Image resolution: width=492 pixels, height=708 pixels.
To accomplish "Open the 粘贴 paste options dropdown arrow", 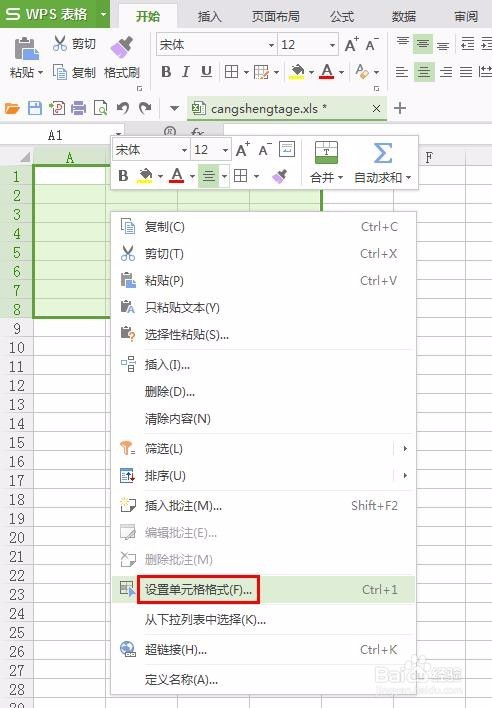I will tap(40, 72).
